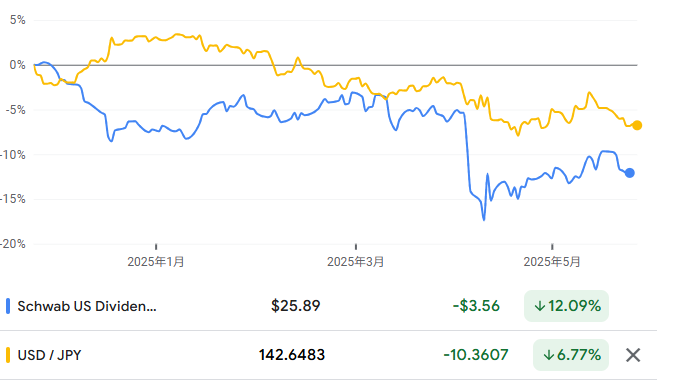The height and width of the screenshot is (382, 684).
Task: Click the down arrow in the 12.09% badge
Action: point(540,306)
